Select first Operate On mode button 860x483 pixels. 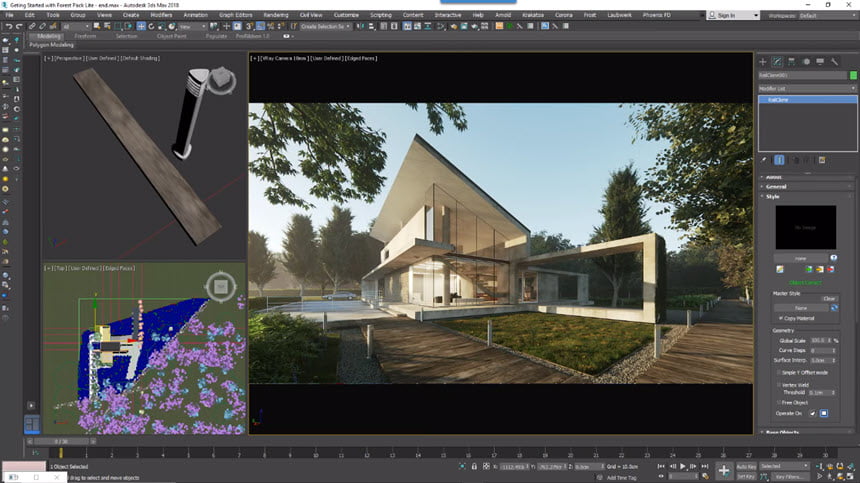click(812, 413)
